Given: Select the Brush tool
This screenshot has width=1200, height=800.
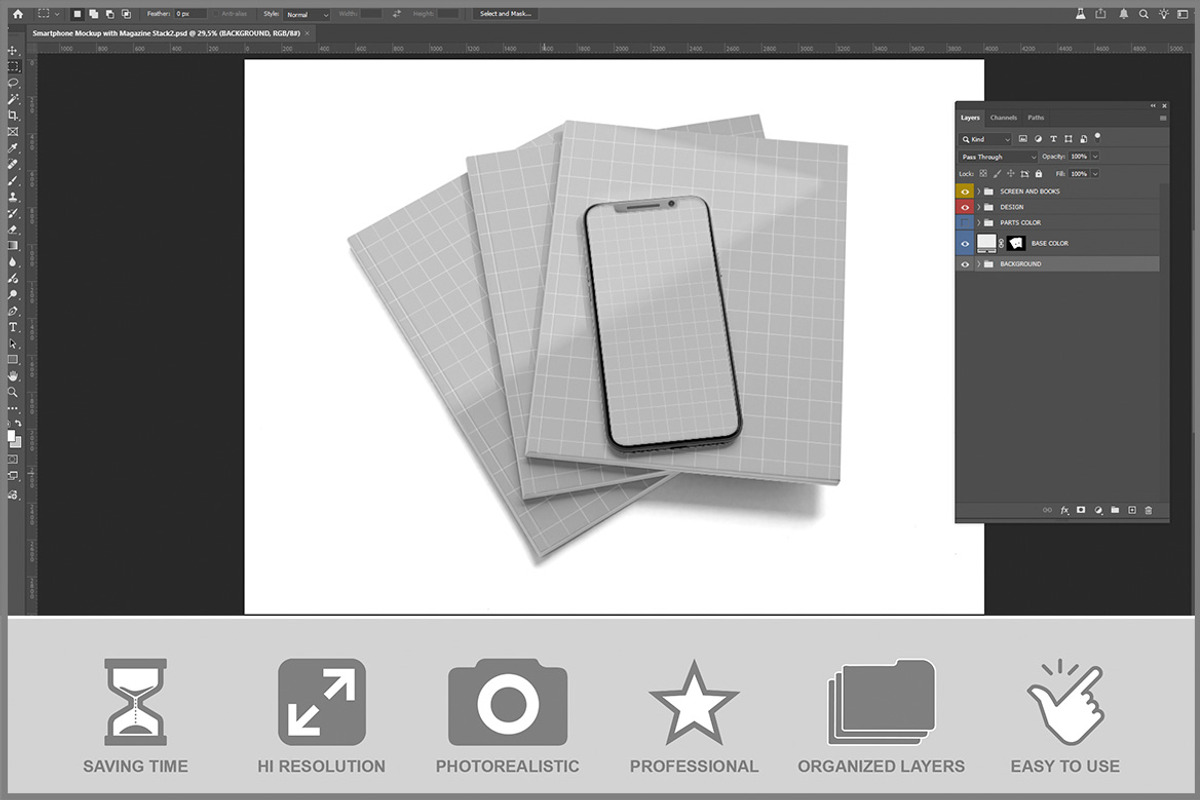Looking at the screenshot, I should tap(13, 180).
